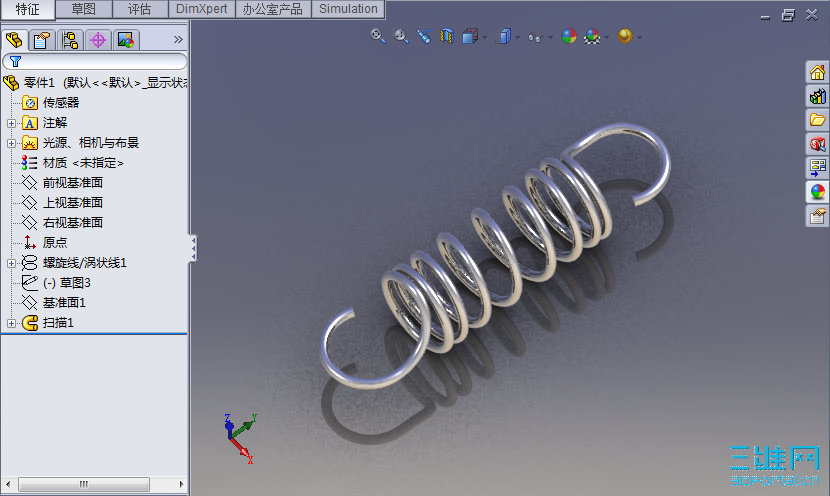
Task: Switch to the 评估 tab
Action: [140, 9]
